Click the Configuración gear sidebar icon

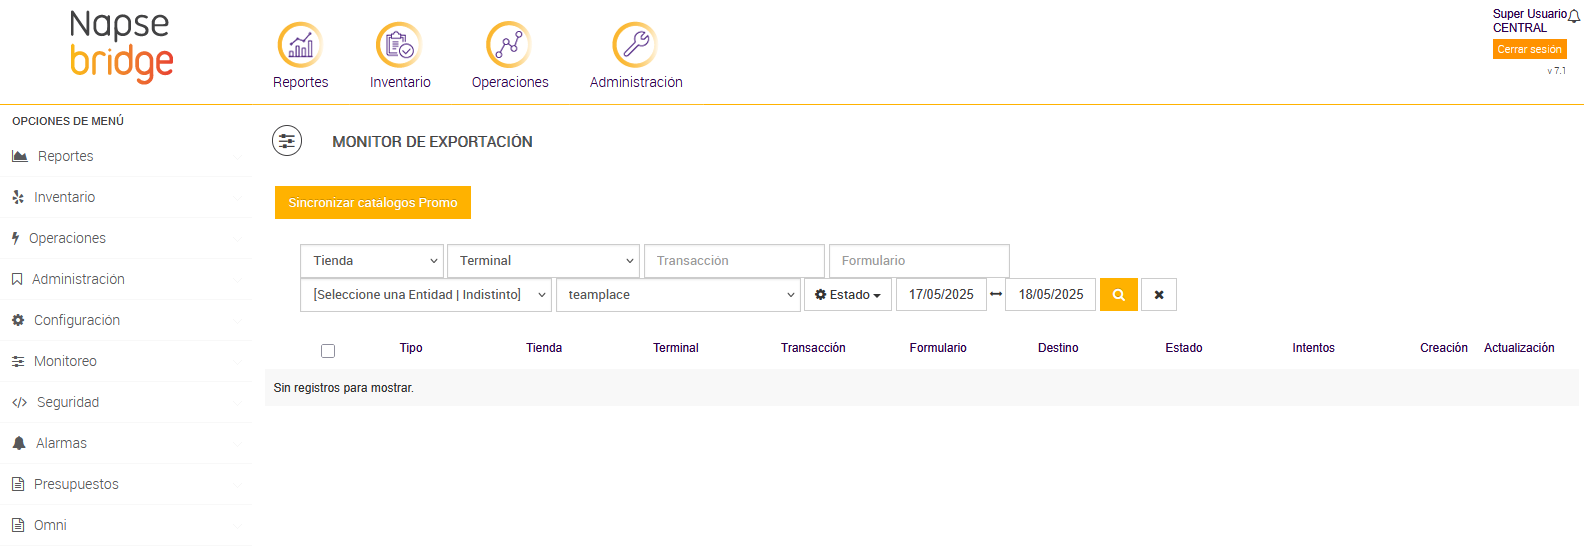(18, 320)
